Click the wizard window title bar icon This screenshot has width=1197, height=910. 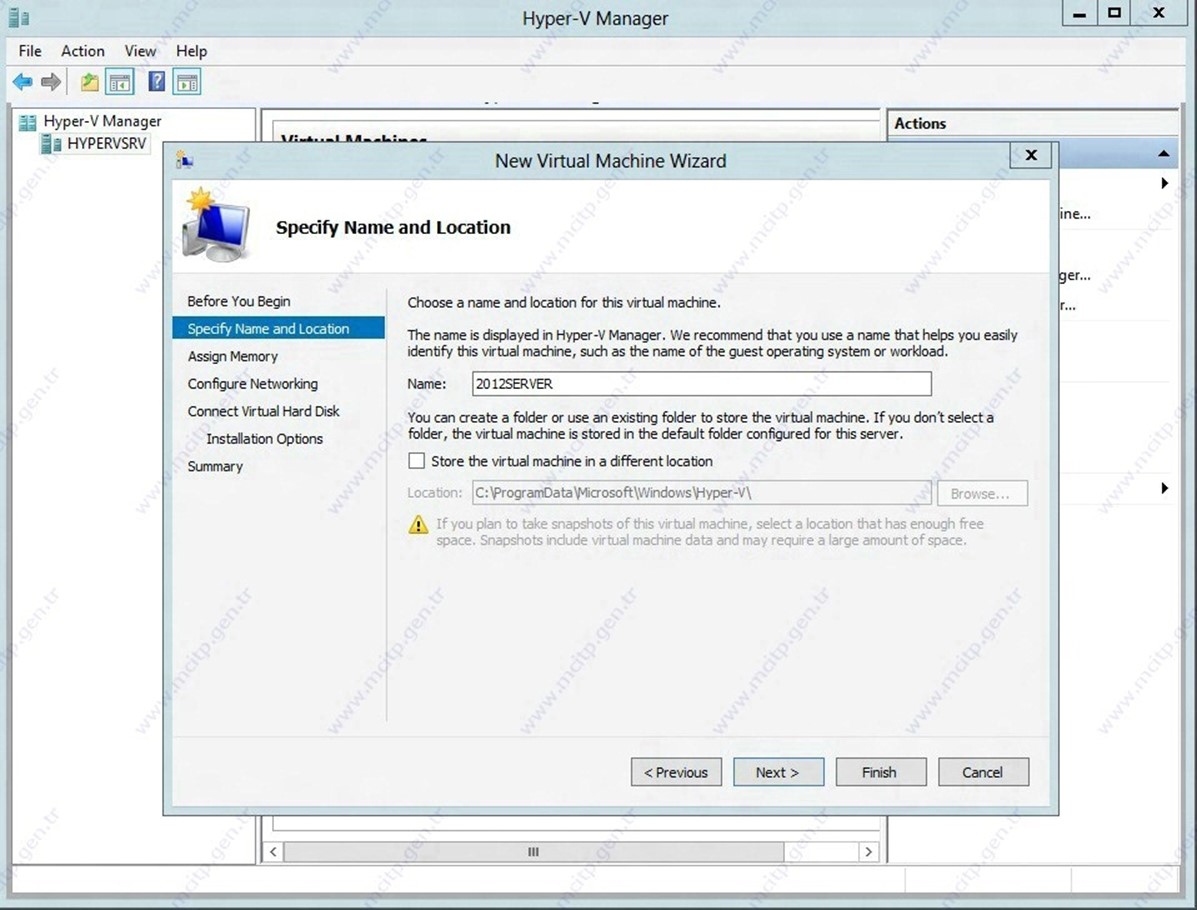[x=185, y=160]
